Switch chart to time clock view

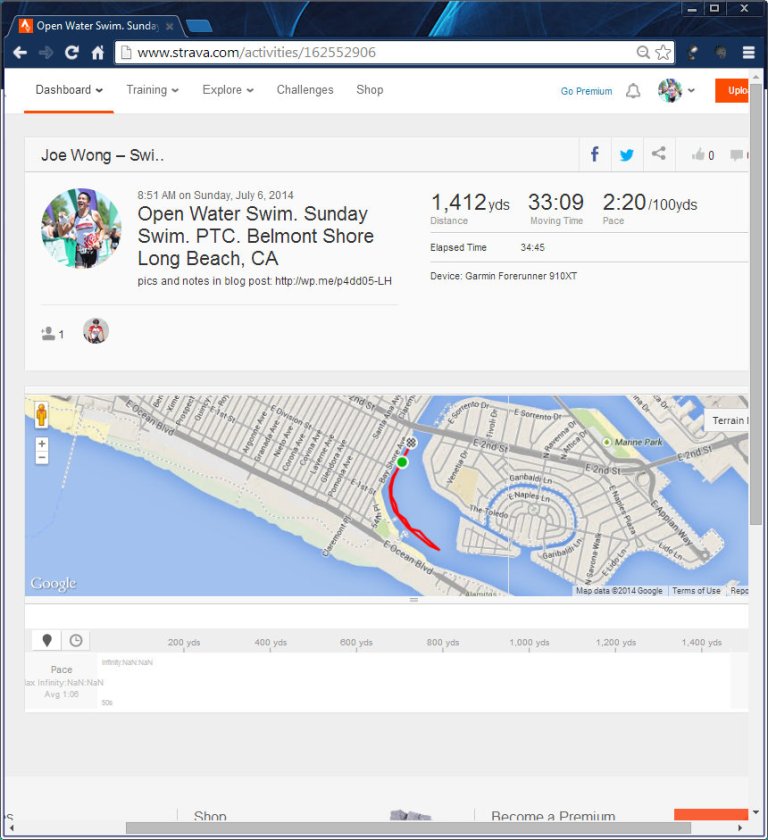coord(76,640)
